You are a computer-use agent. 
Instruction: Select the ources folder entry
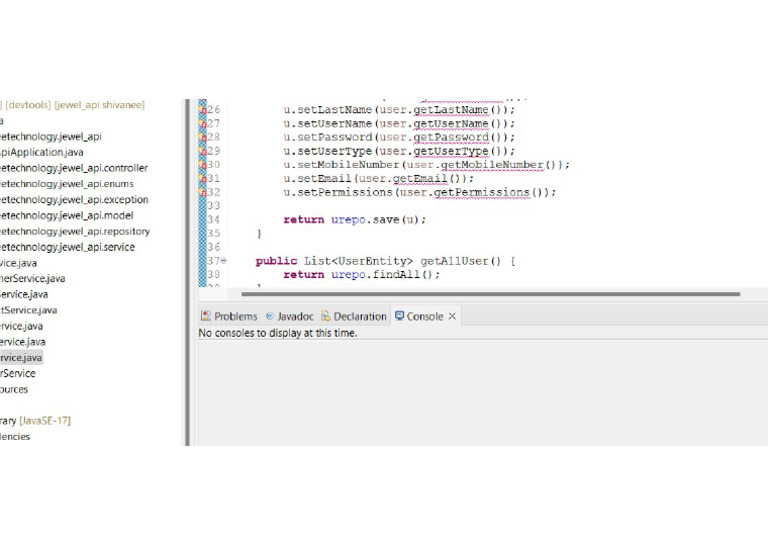pos(14,390)
